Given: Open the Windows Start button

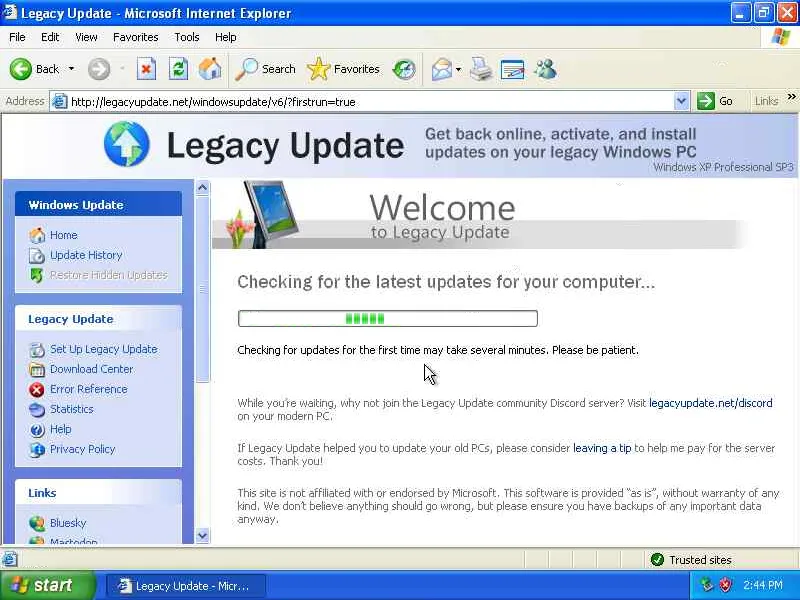Looking at the screenshot, I should tap(47, 585).
